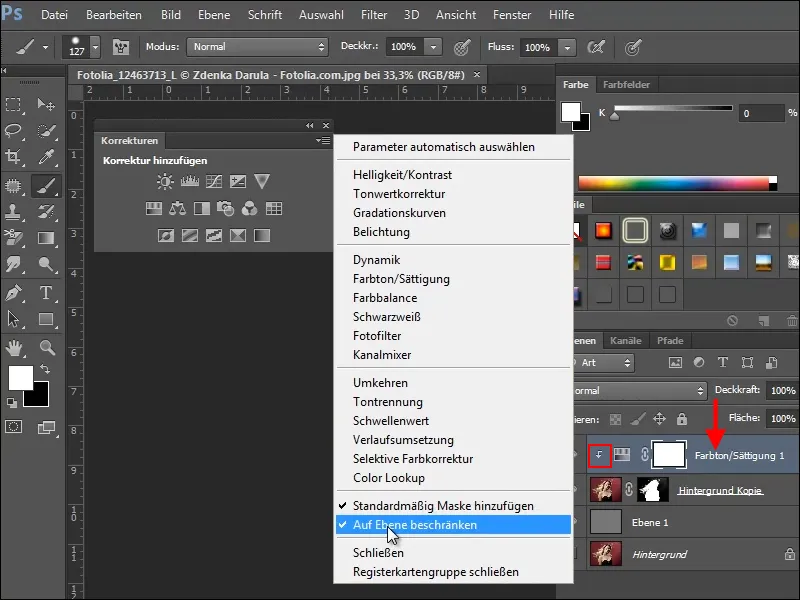Screen dimensions: 800x600
Task: Open tool preset picker arrow
Action: pyautogui.click(x=45, y=47)
